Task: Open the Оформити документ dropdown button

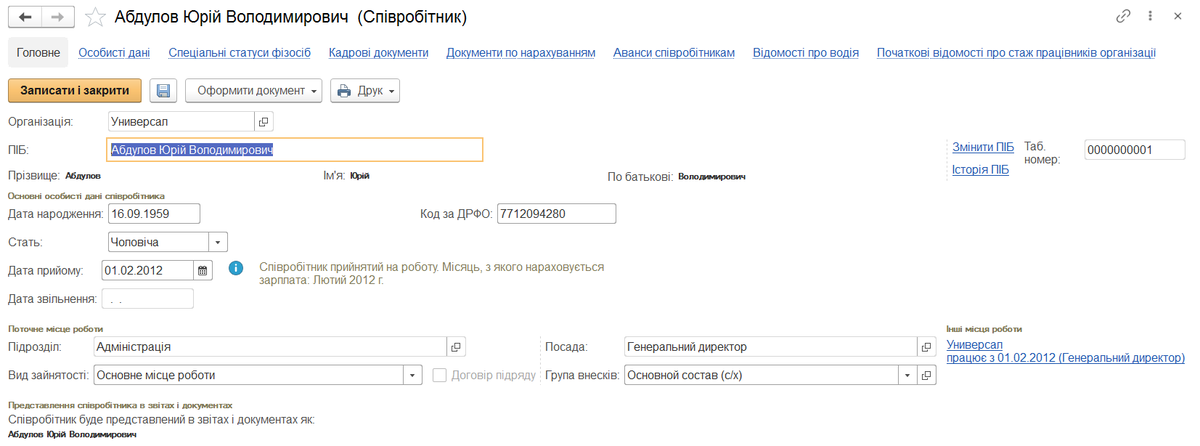Action: click(x=254, y=90)
